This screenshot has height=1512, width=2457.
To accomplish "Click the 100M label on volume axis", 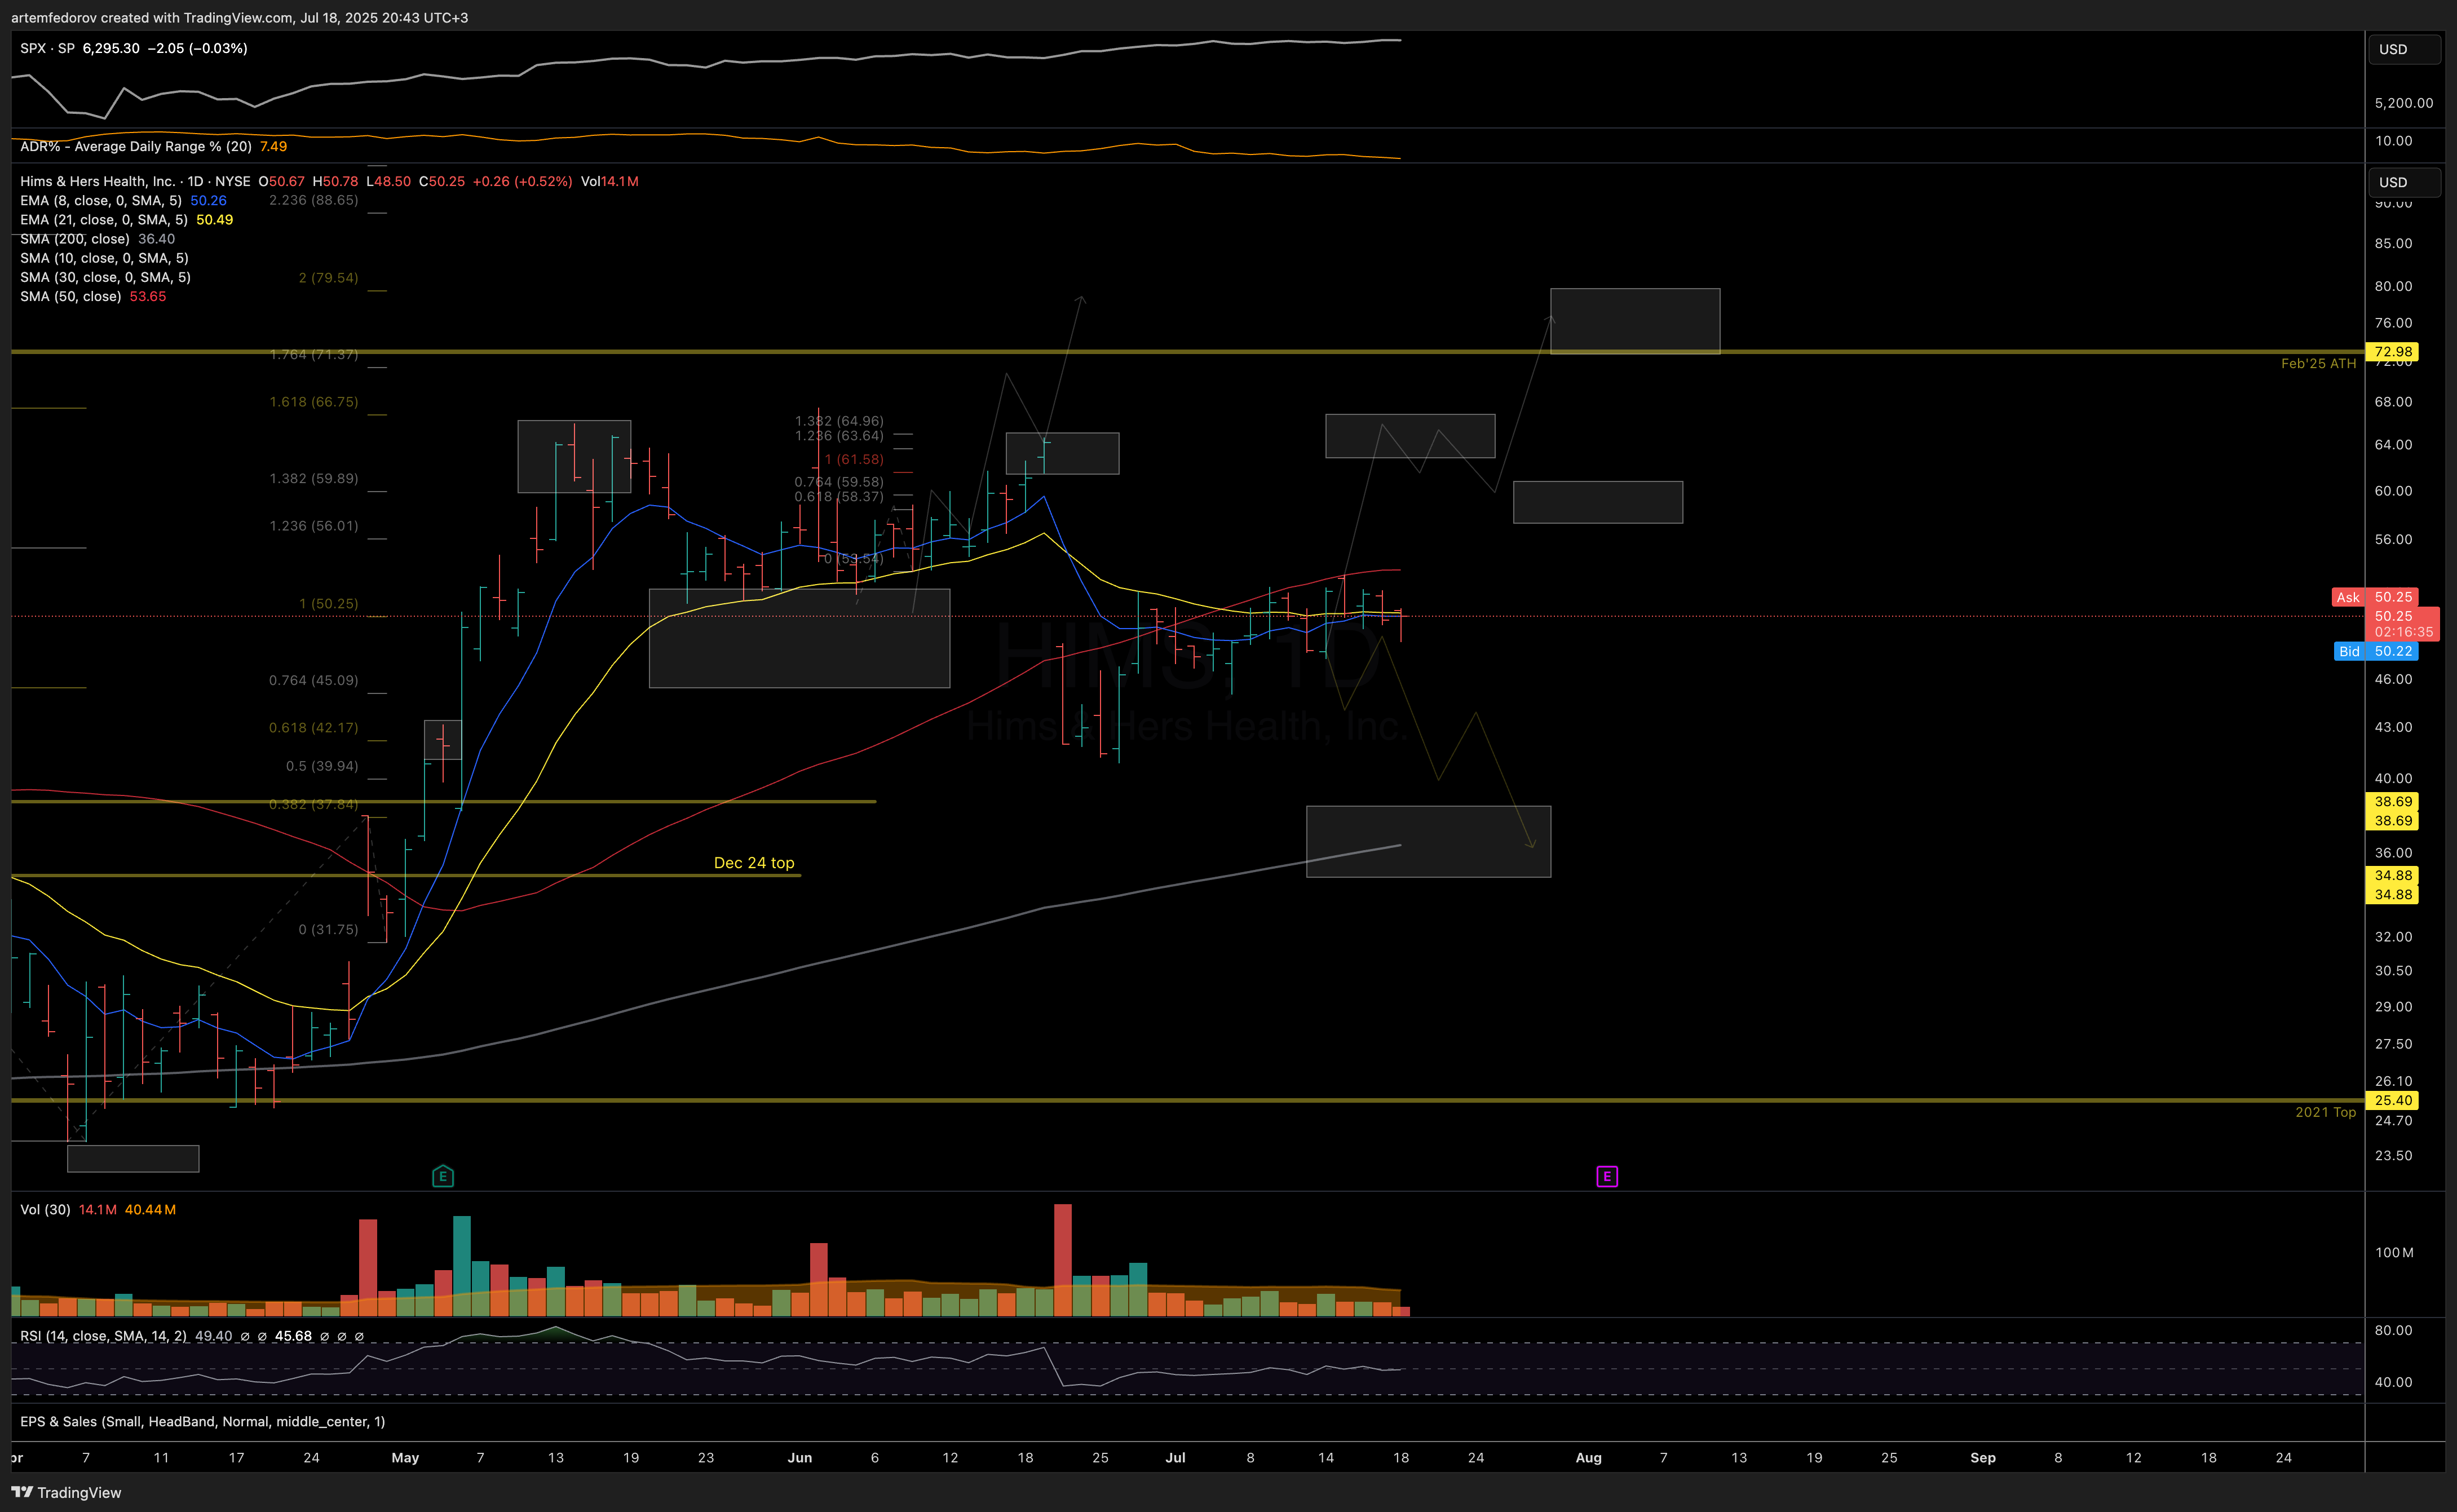I will 2394,1252.
